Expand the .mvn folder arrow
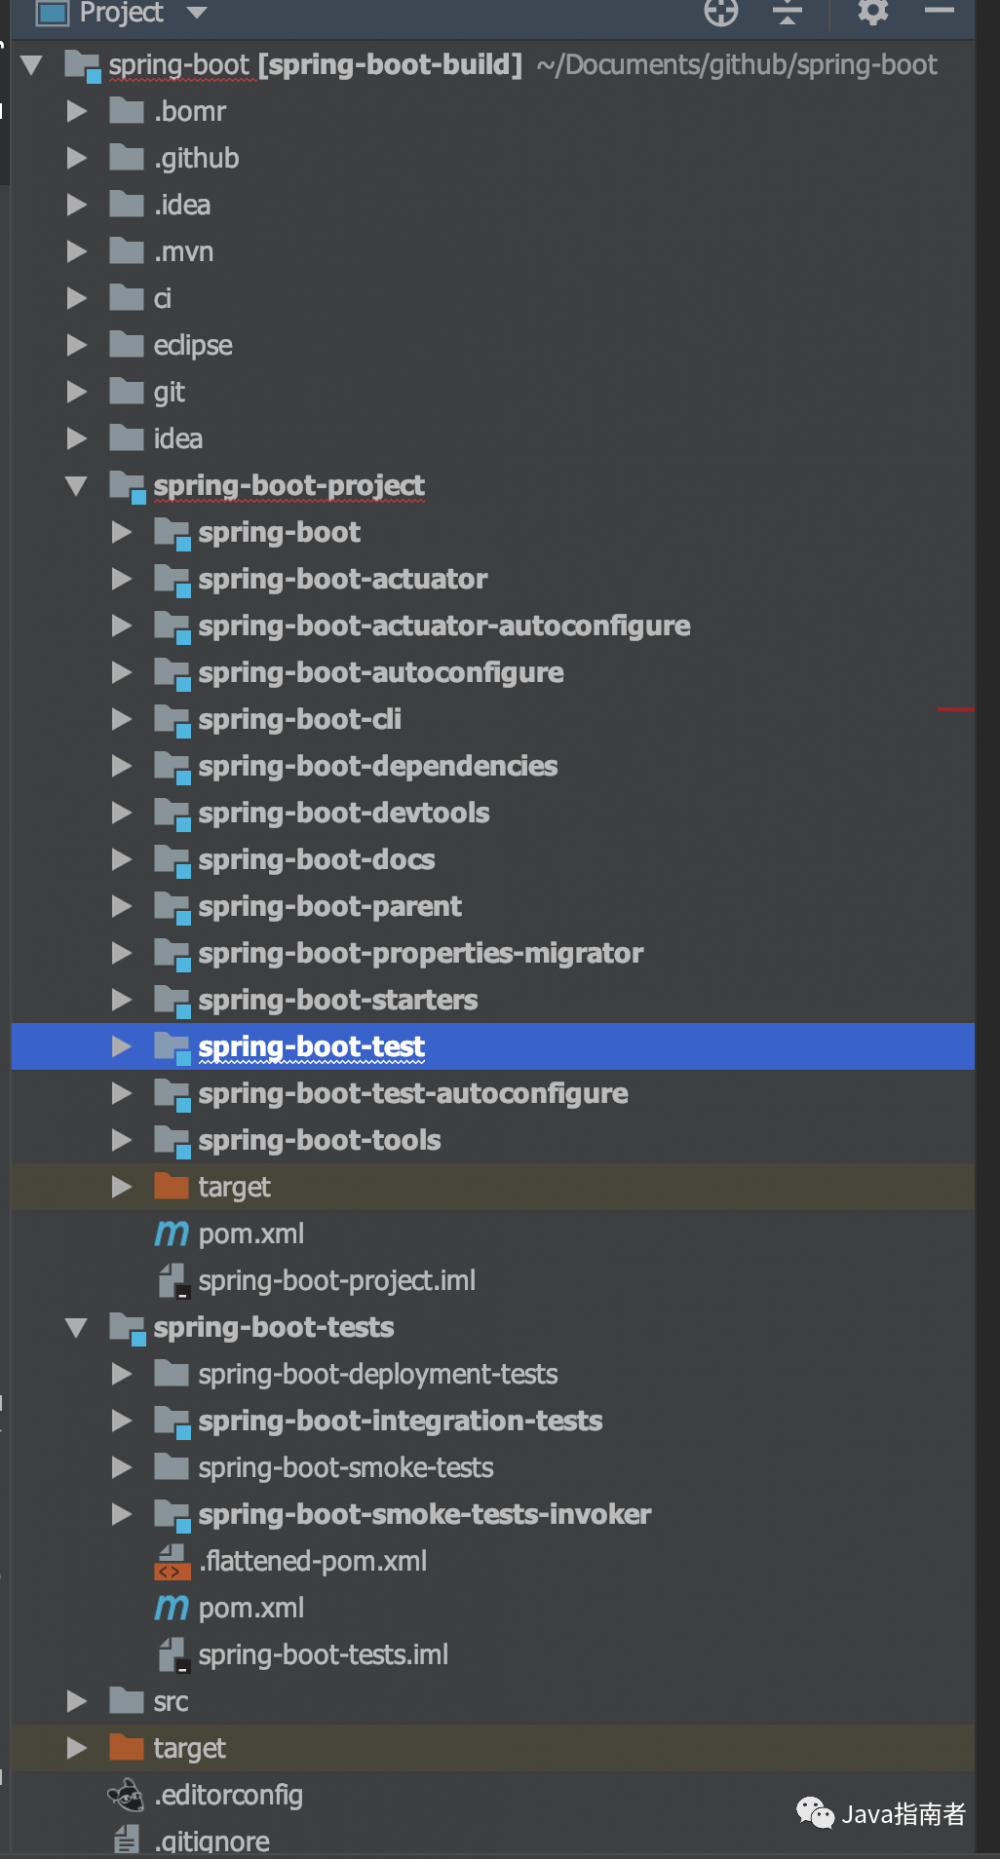Viewport: 1000px width, 1859px height. tap(77, 251)
